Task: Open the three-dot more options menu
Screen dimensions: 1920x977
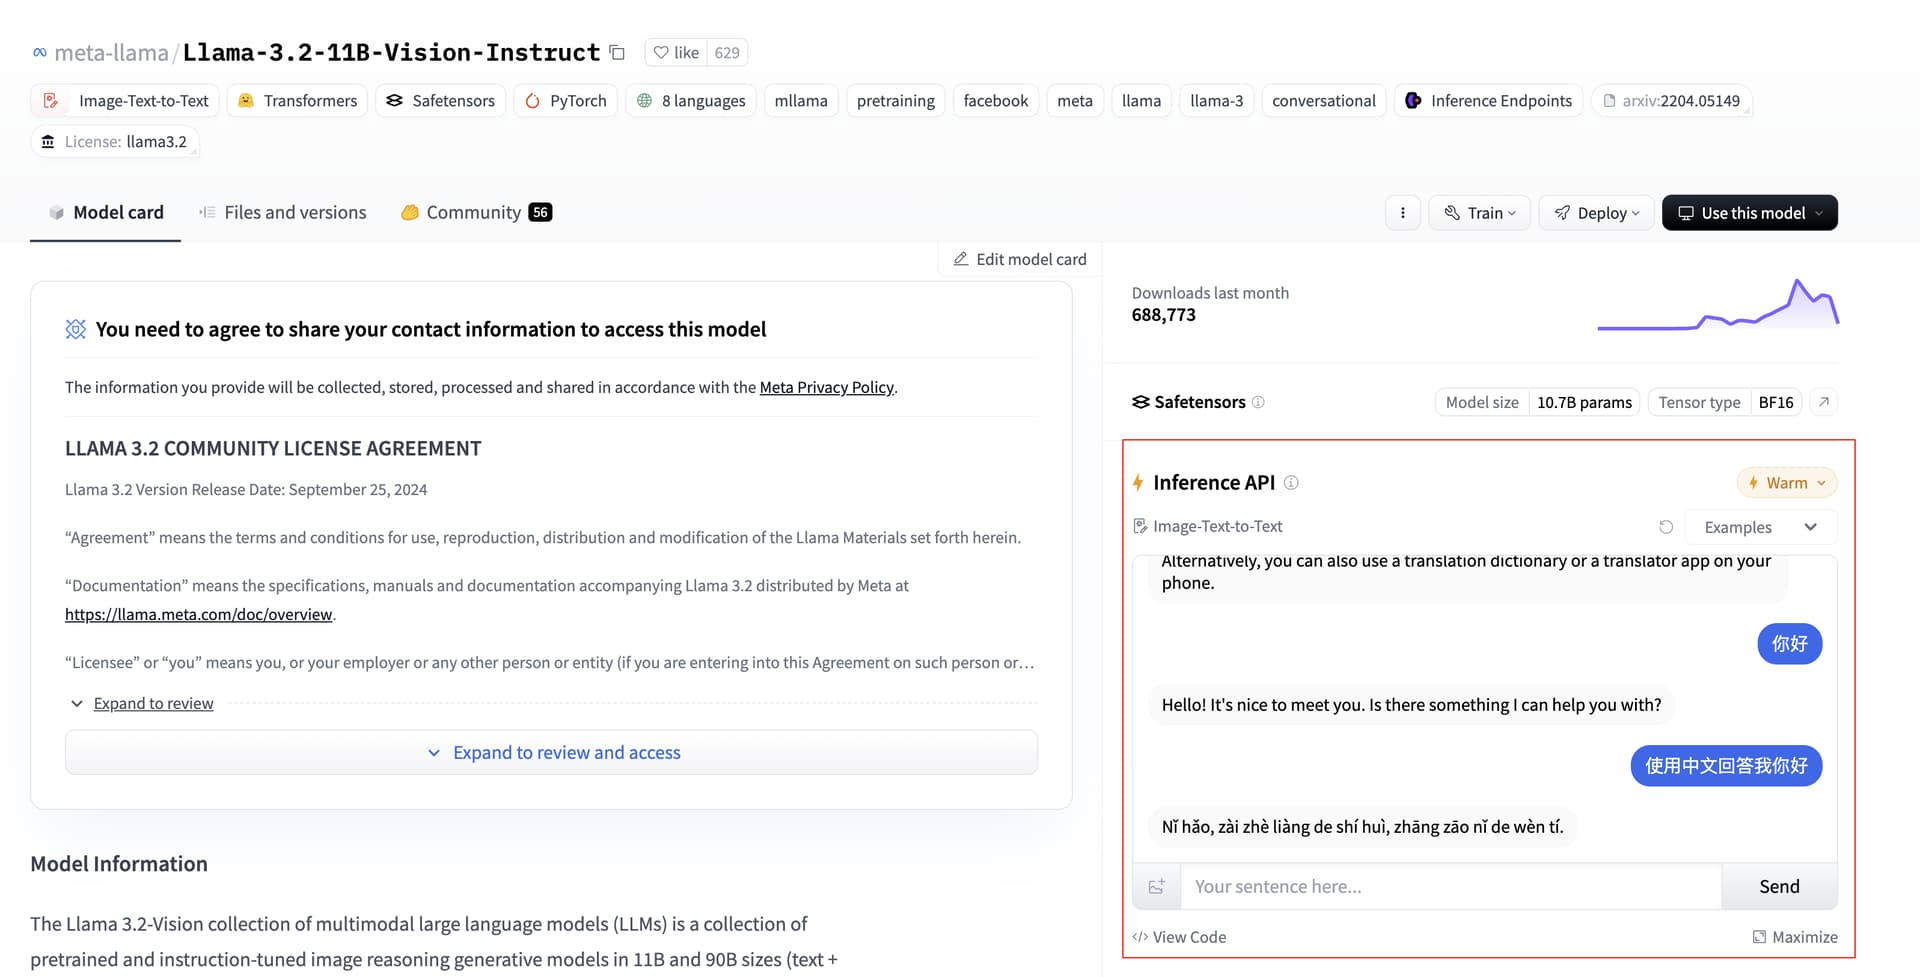Action: (1403, 212)
